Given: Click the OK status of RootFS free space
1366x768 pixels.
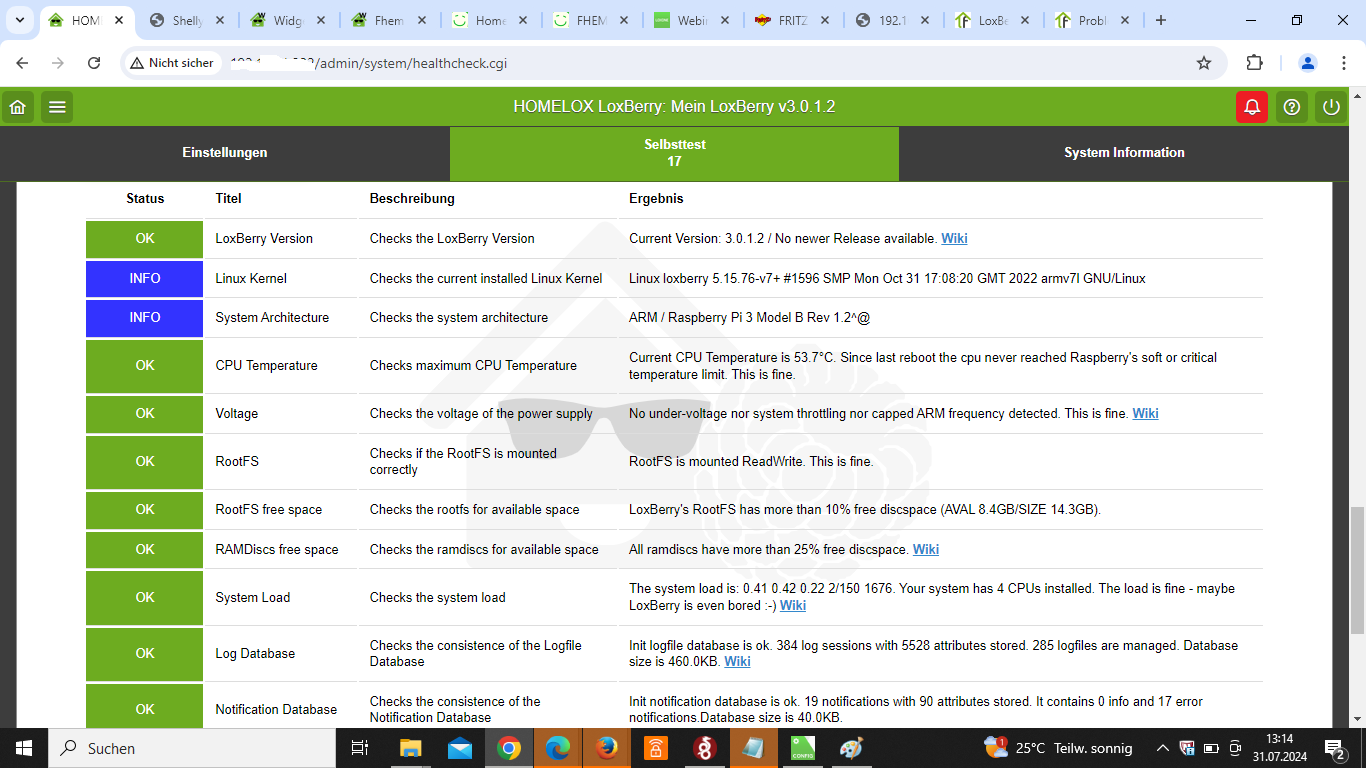Looking at the screenshot, I should [145, 510].
